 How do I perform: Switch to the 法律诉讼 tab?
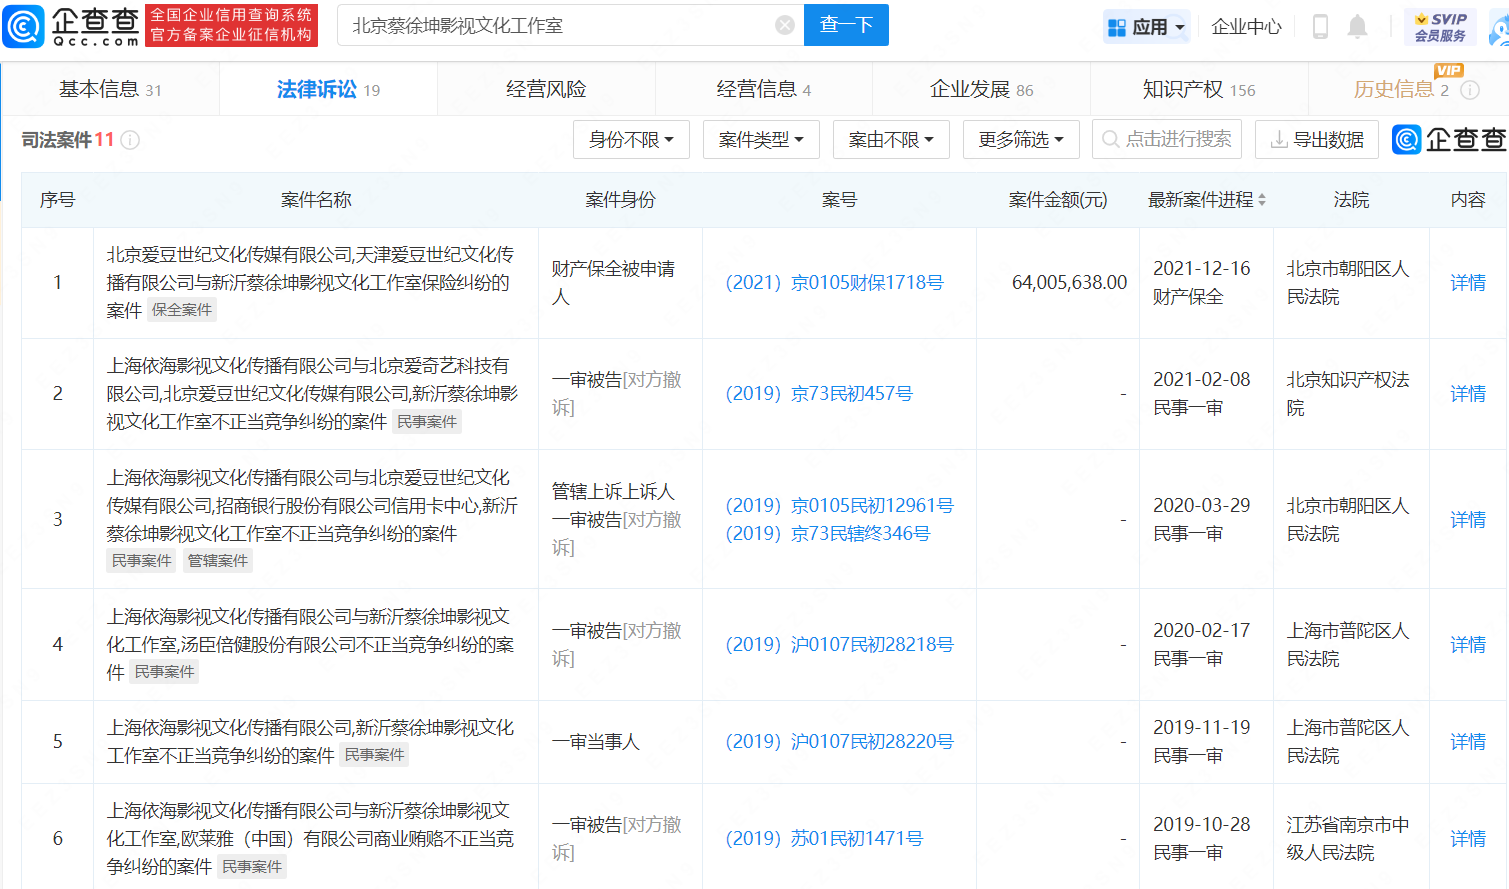tap(328, 90)
